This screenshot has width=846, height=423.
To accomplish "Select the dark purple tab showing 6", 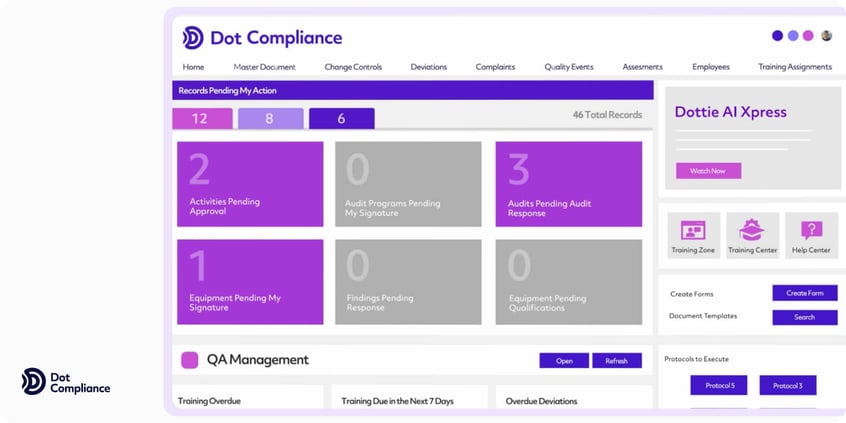I will click(x=342, y=119).
